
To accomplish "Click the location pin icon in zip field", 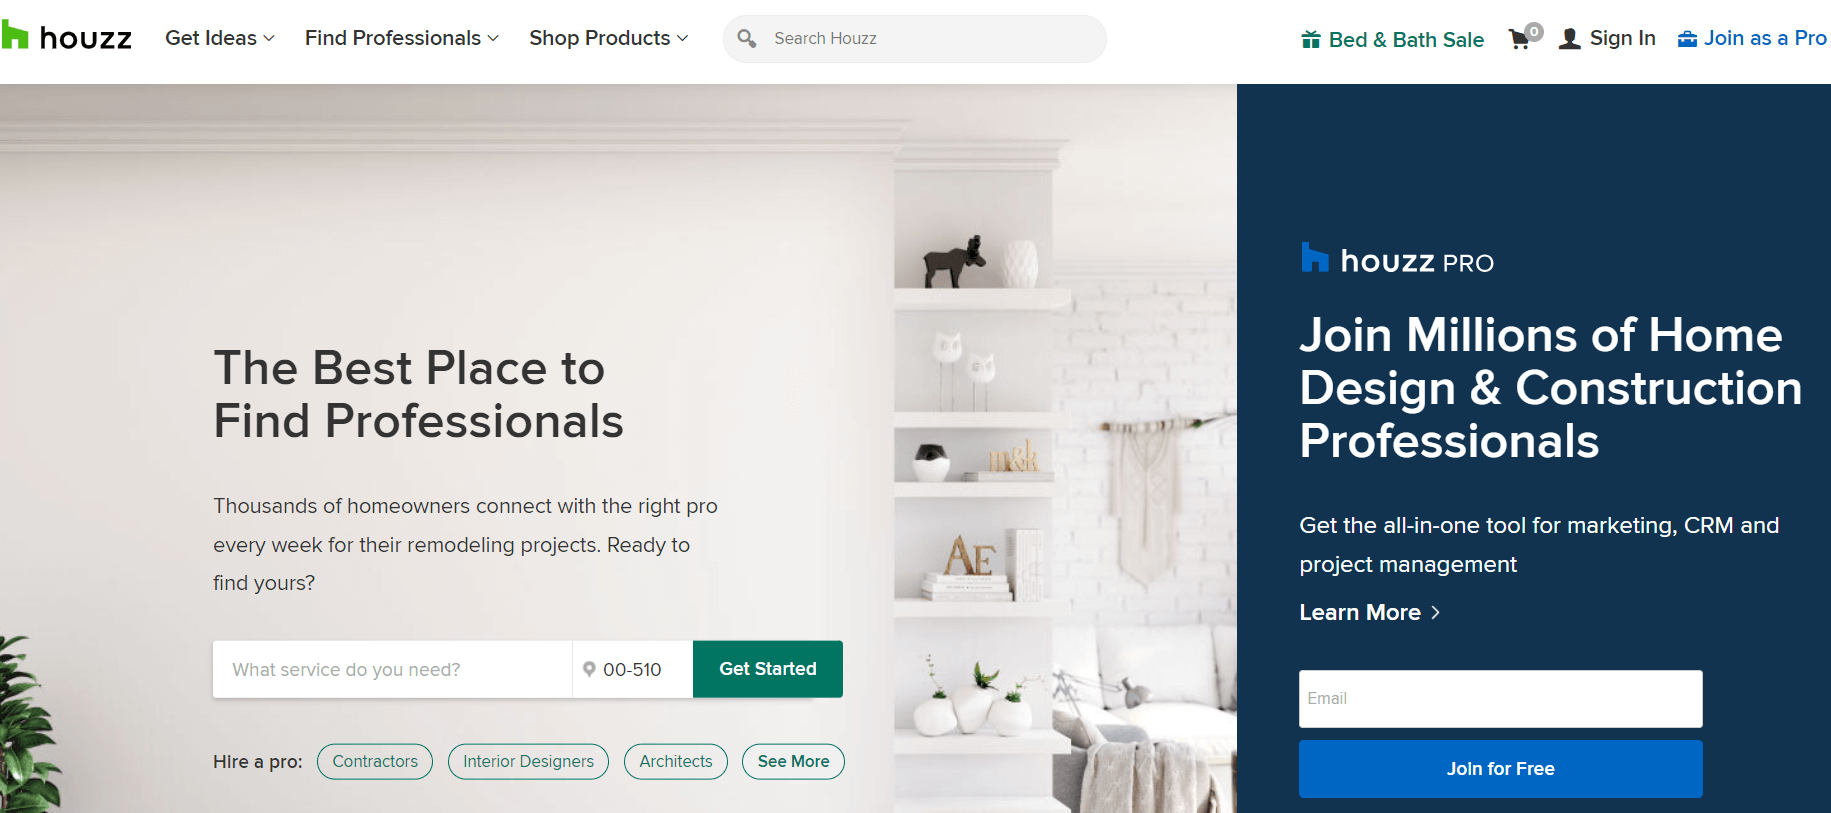I will 589,669.
